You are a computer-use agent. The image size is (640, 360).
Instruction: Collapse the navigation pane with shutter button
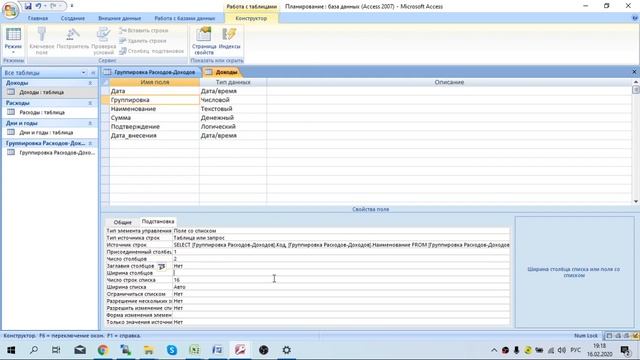93,73
